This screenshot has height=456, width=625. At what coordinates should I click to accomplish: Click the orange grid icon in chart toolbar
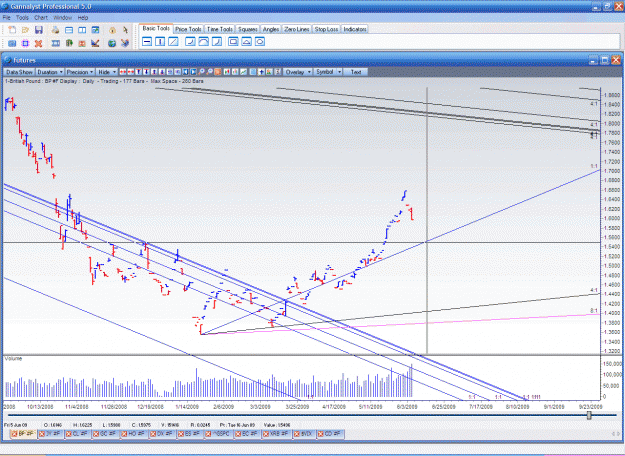click(x=218, y=72)
